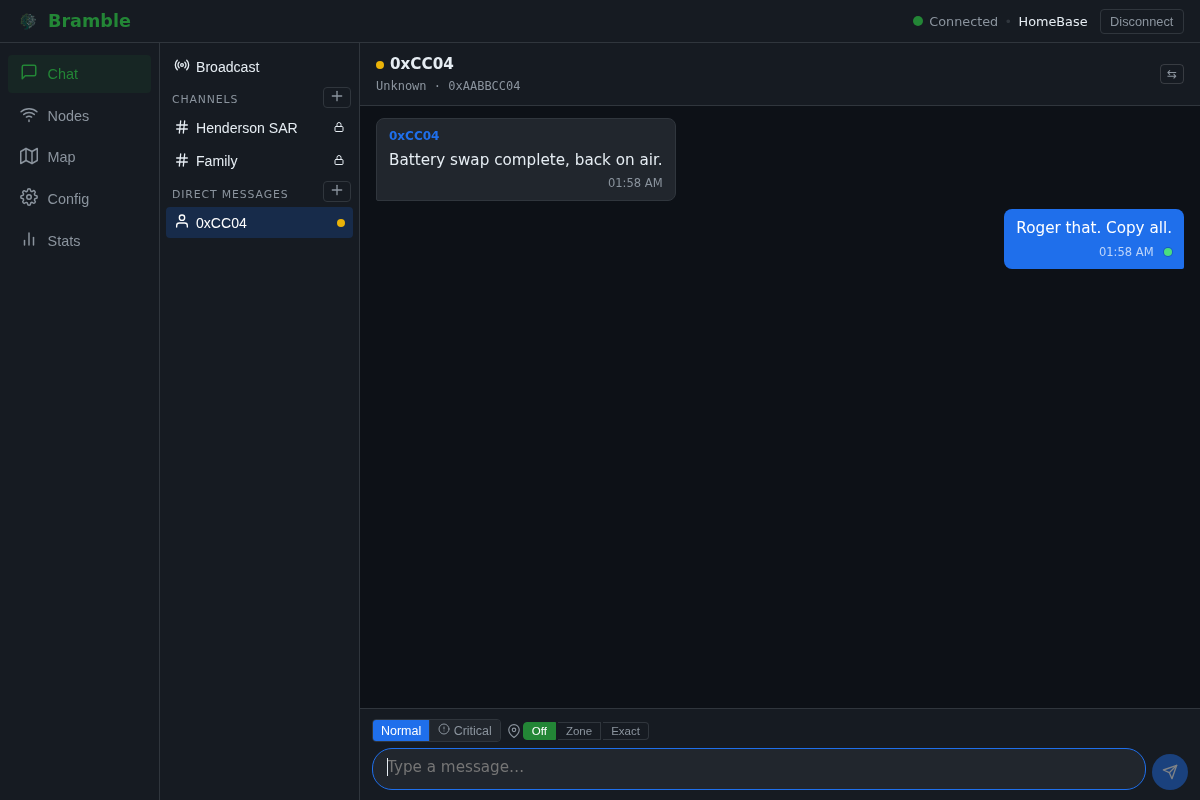Image resolution: width=1200 pixels, height=800 pixels.
Task: Click the Battery swap complete message
Action: (x=525, y=160)
